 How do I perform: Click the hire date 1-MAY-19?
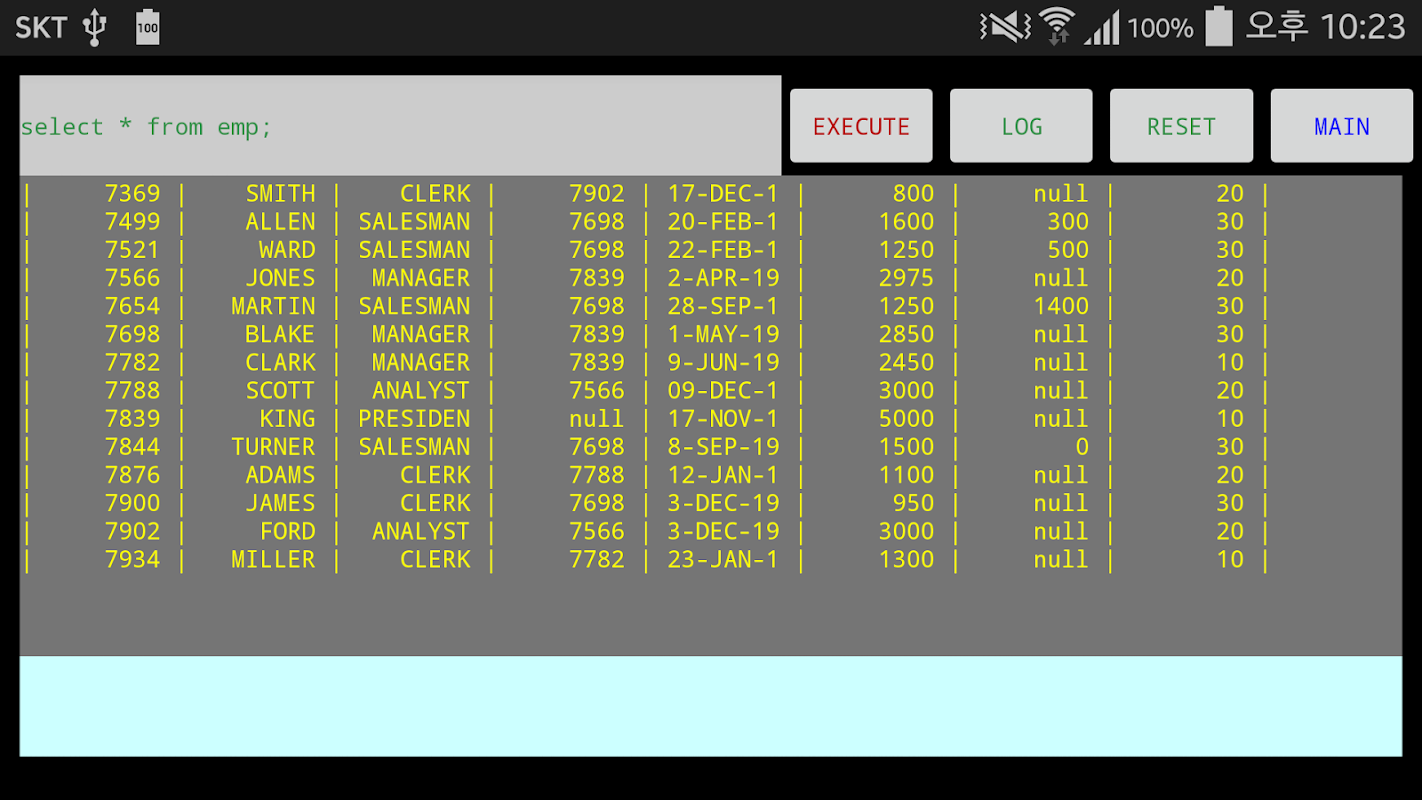723,334
